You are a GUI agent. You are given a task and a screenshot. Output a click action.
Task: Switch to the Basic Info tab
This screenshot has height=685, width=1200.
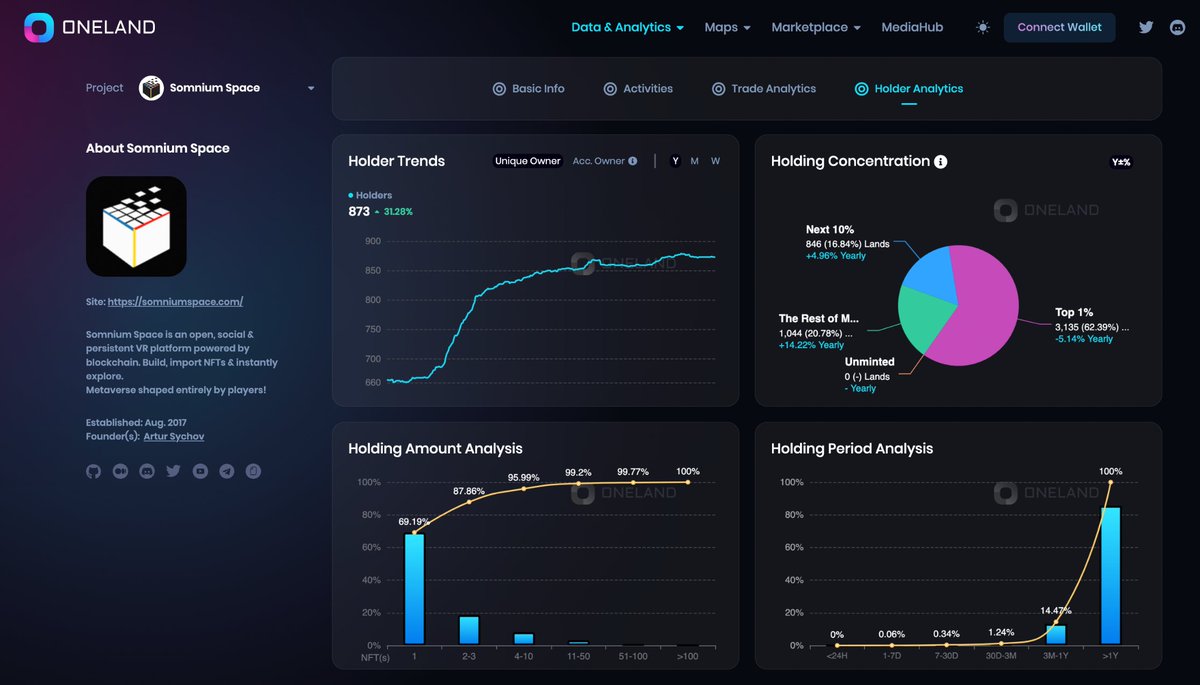point(528,89)
